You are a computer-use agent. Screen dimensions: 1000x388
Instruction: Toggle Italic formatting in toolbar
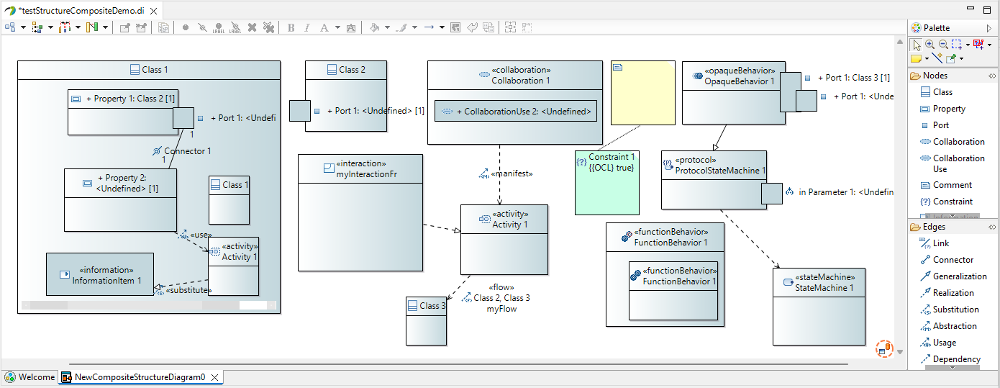pos(307,27)
